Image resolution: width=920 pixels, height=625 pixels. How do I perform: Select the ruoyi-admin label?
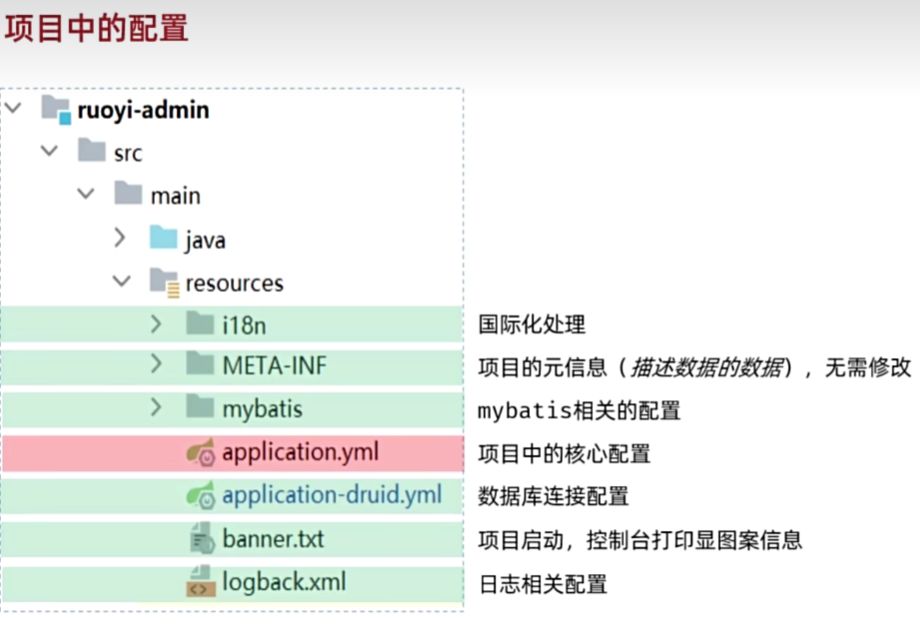click(143, 110)
